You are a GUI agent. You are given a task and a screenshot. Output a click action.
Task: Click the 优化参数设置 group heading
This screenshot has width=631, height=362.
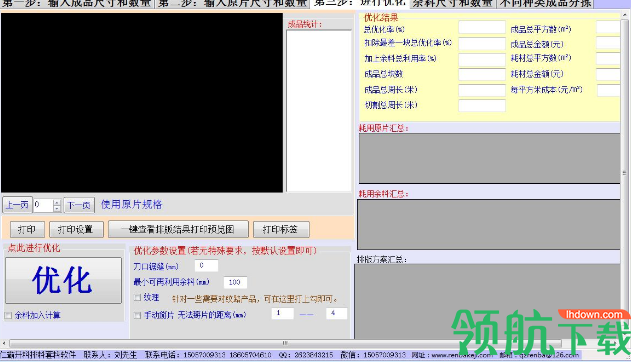pos(225,251)
